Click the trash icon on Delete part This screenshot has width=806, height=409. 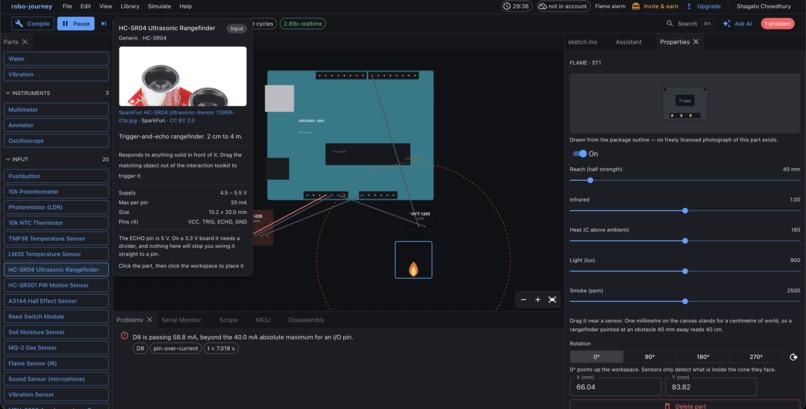(668, 406)
